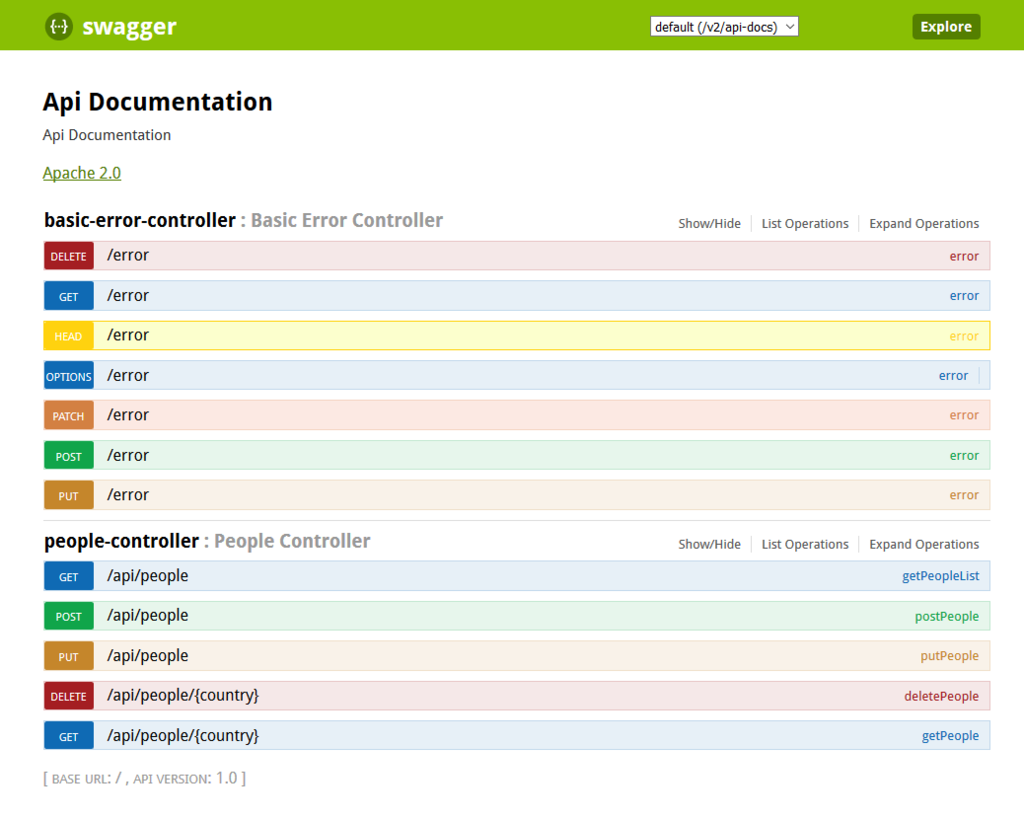Expand /api/people/{country} path in GET row

point(183,736)
